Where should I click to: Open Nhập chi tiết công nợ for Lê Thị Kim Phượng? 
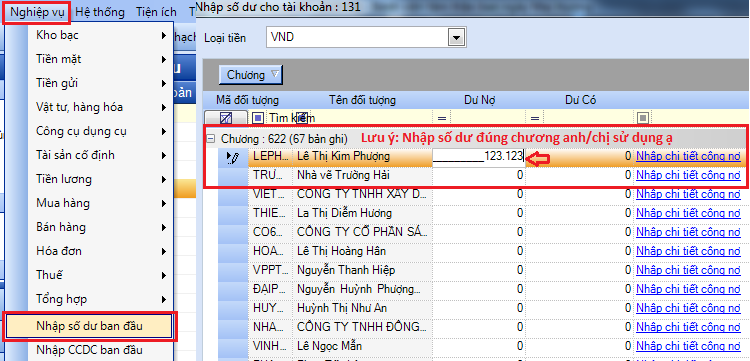[688, 156]
